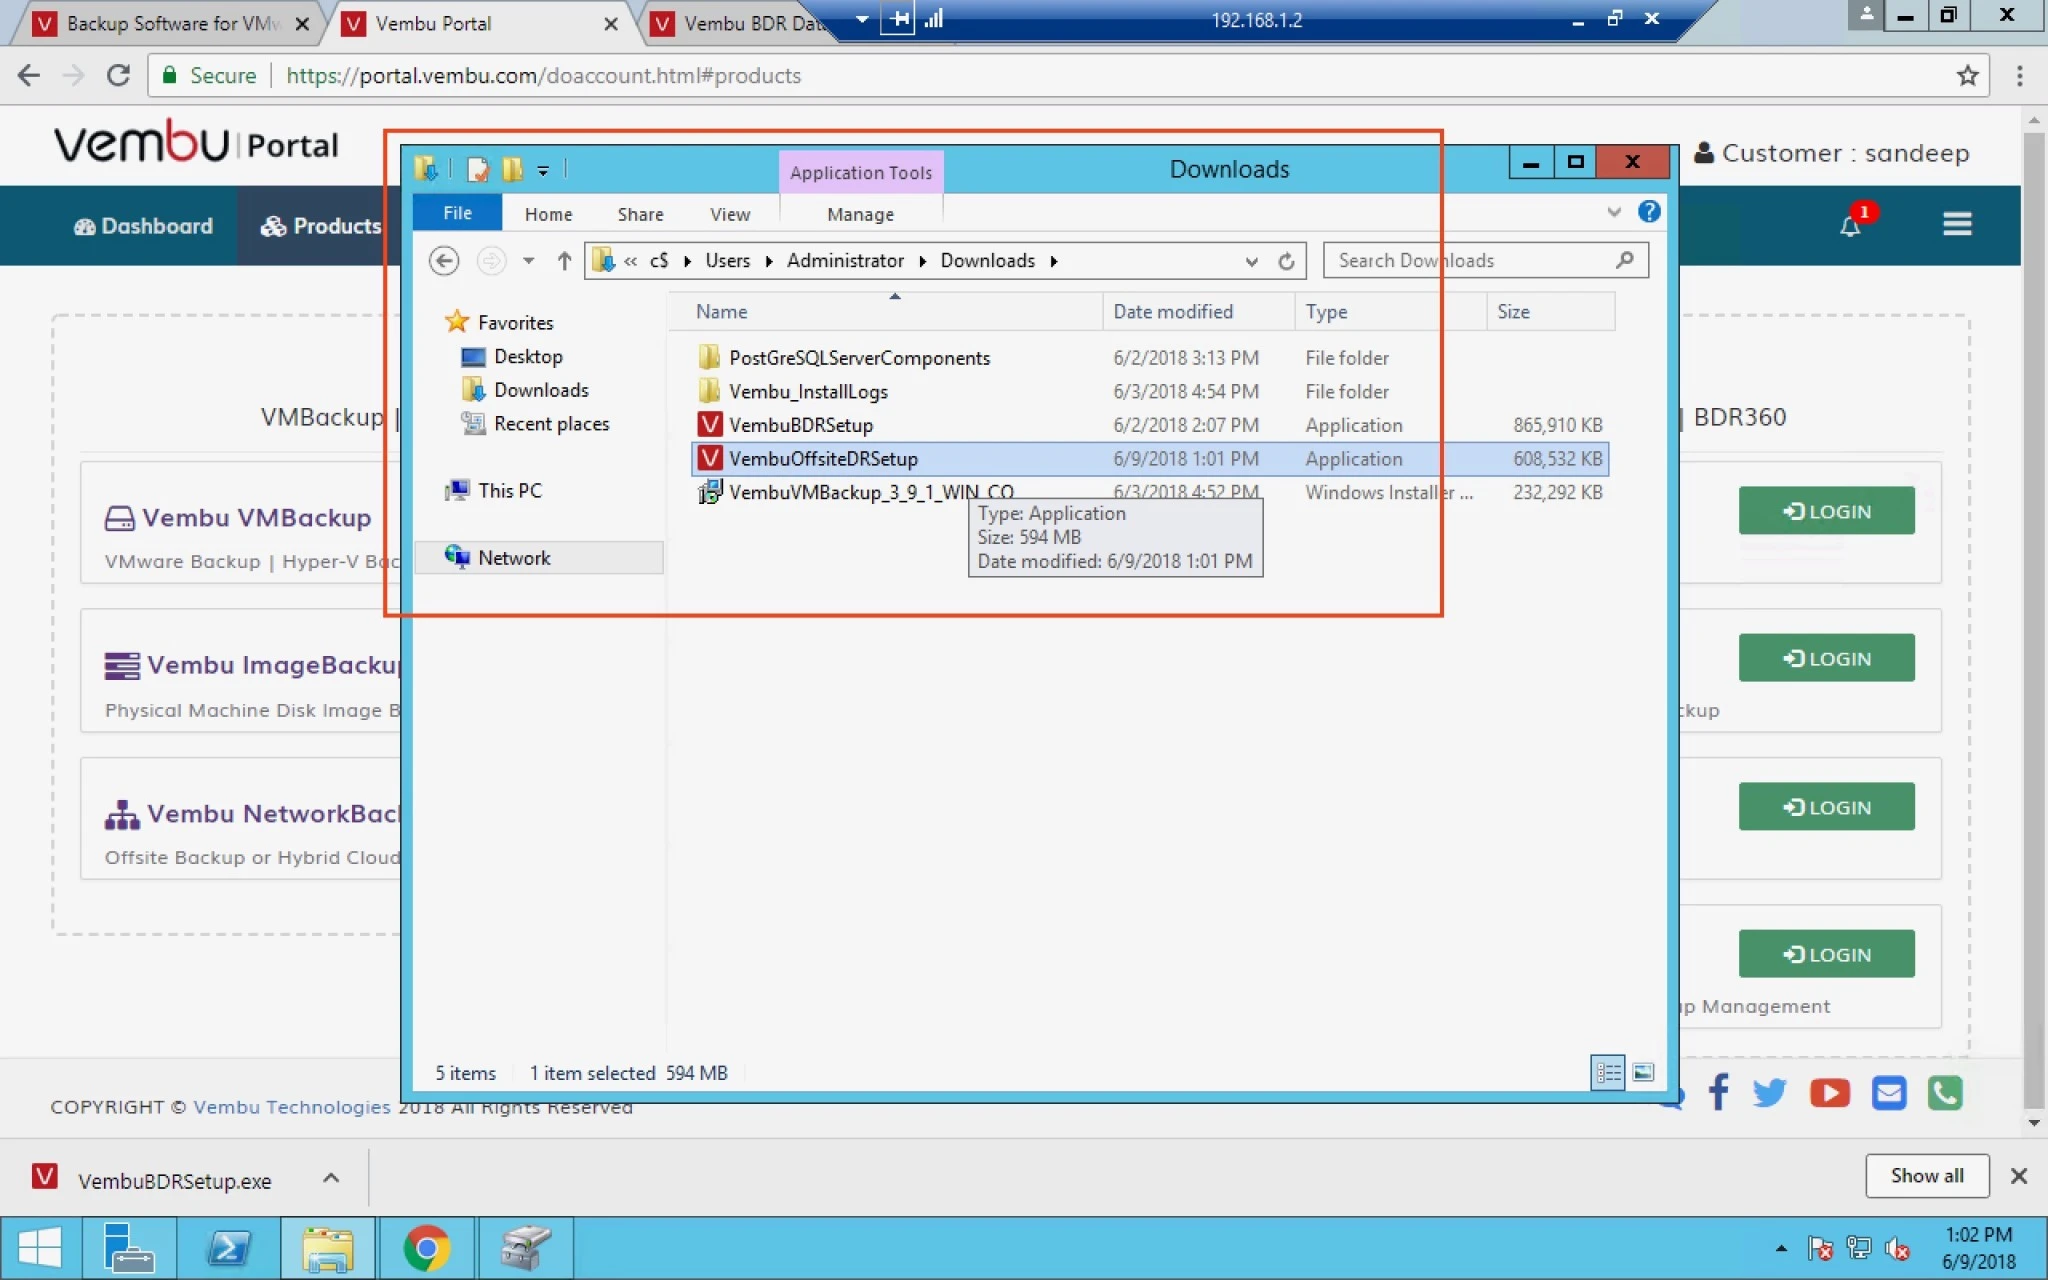Click Show all downloads button
The height and width of the screenshot is (1280, 2048).
(1926, 1176)
